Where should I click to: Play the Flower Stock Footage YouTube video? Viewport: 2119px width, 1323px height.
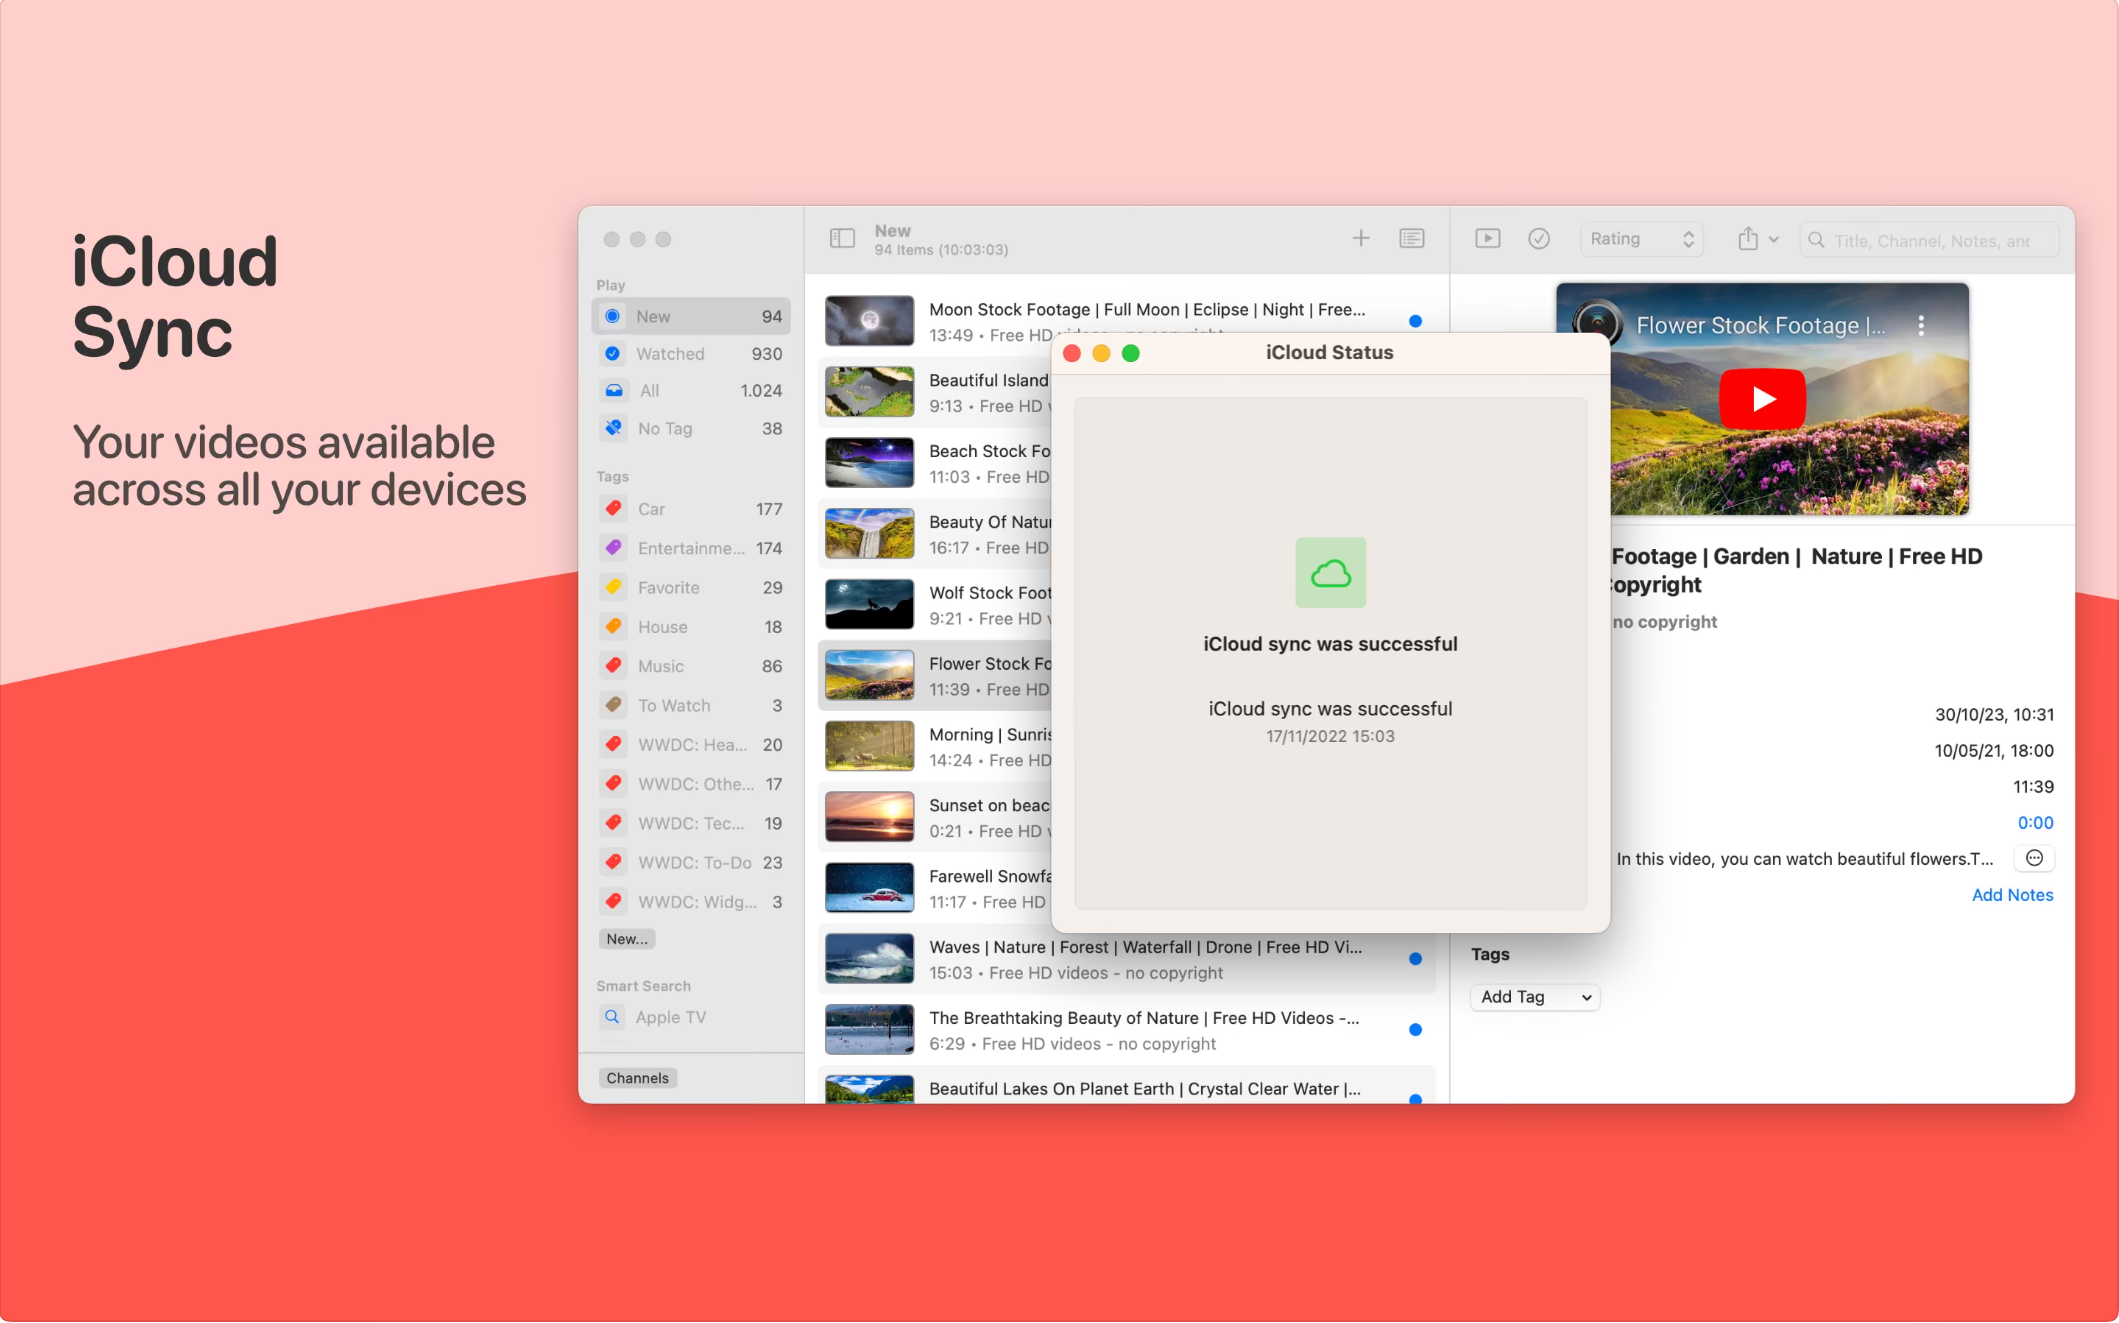pos(1762,398)
